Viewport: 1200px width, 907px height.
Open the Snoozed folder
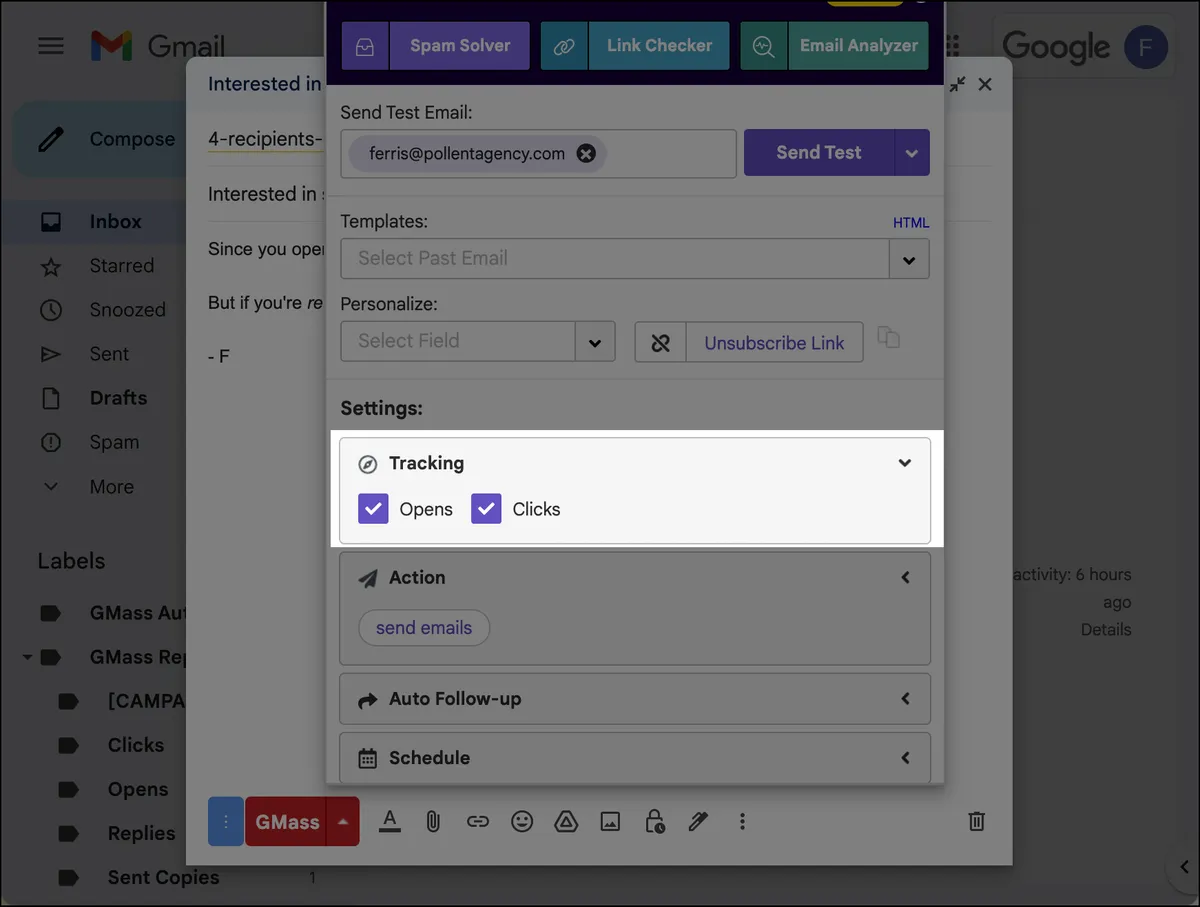pyautogui.click(x=127, y=310)
